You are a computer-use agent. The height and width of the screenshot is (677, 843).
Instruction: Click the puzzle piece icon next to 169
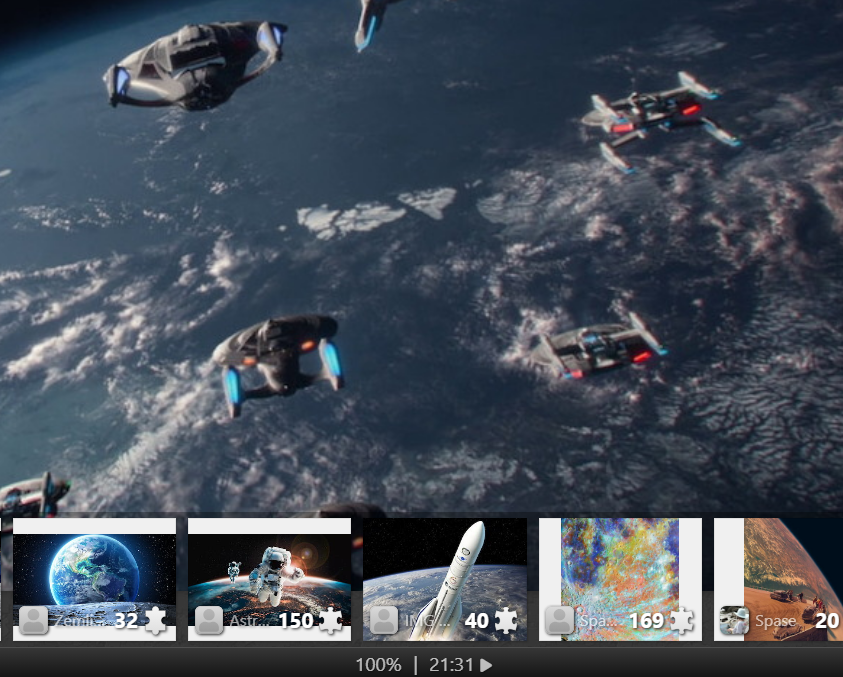click(681, 621)
